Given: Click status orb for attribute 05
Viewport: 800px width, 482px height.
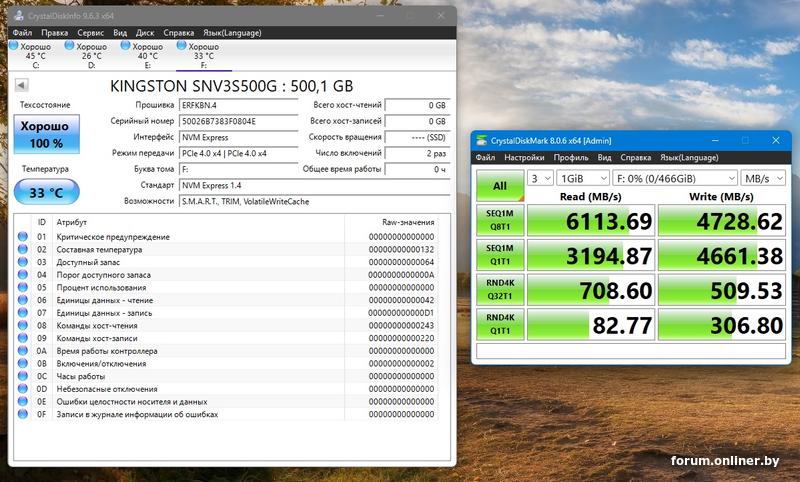Looking at the screenshot, I should pyautogui.click(x=22, y=287).
